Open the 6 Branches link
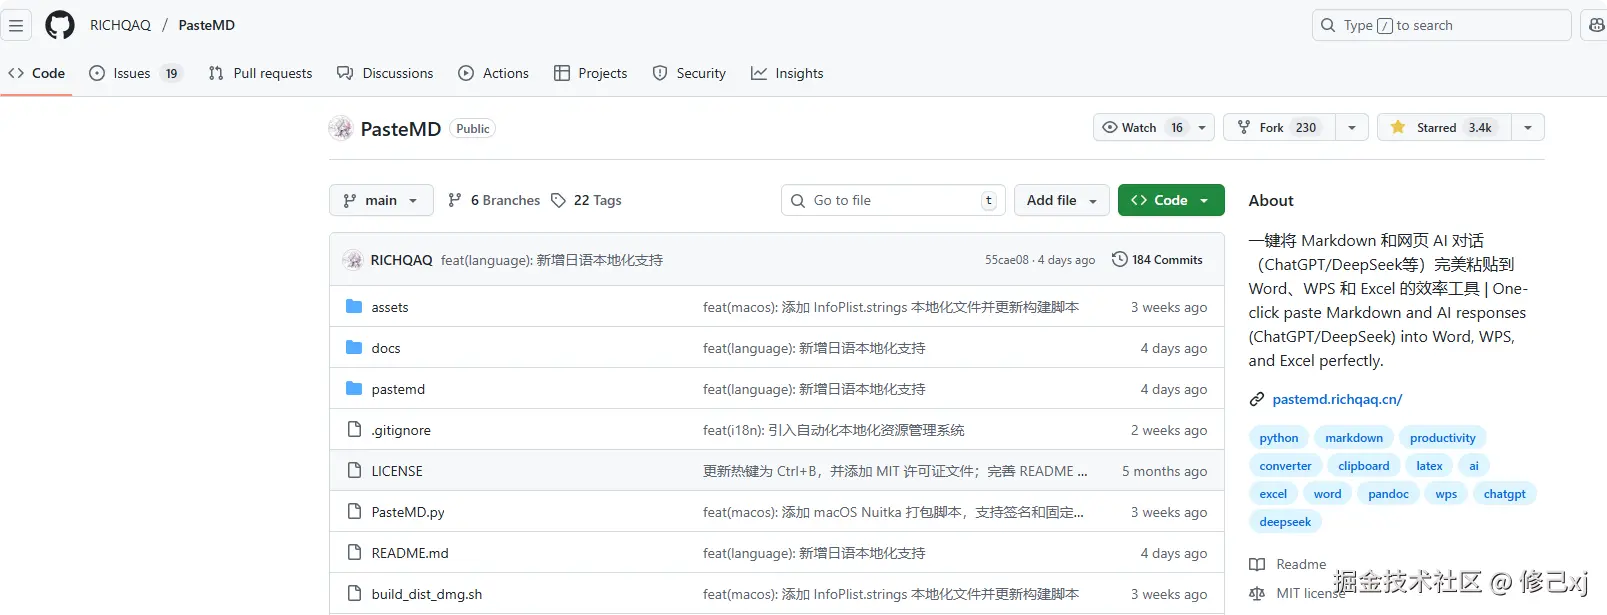This screenshot has height=615, width=1607. coord(494,200)
